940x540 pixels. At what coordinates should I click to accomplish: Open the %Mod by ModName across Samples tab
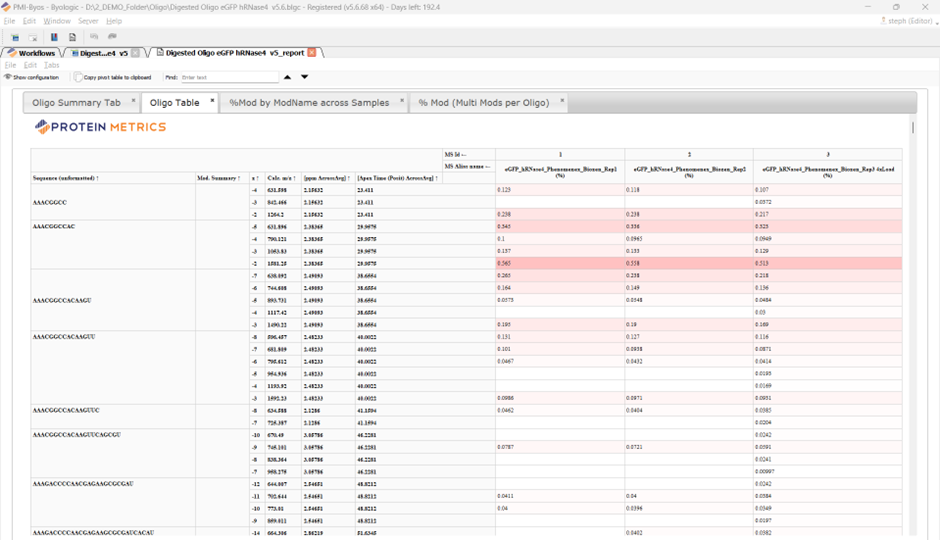click(x=309, y=103)
